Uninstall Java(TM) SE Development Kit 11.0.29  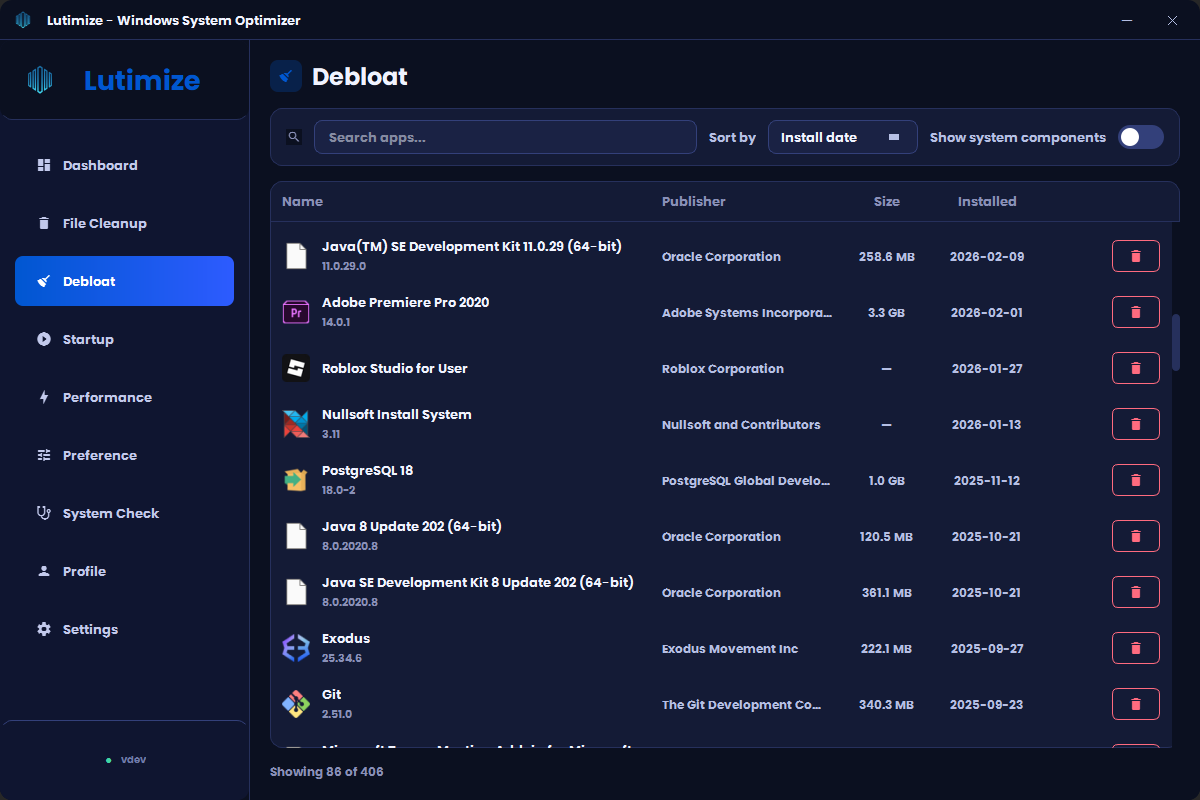click(1135, 256)
